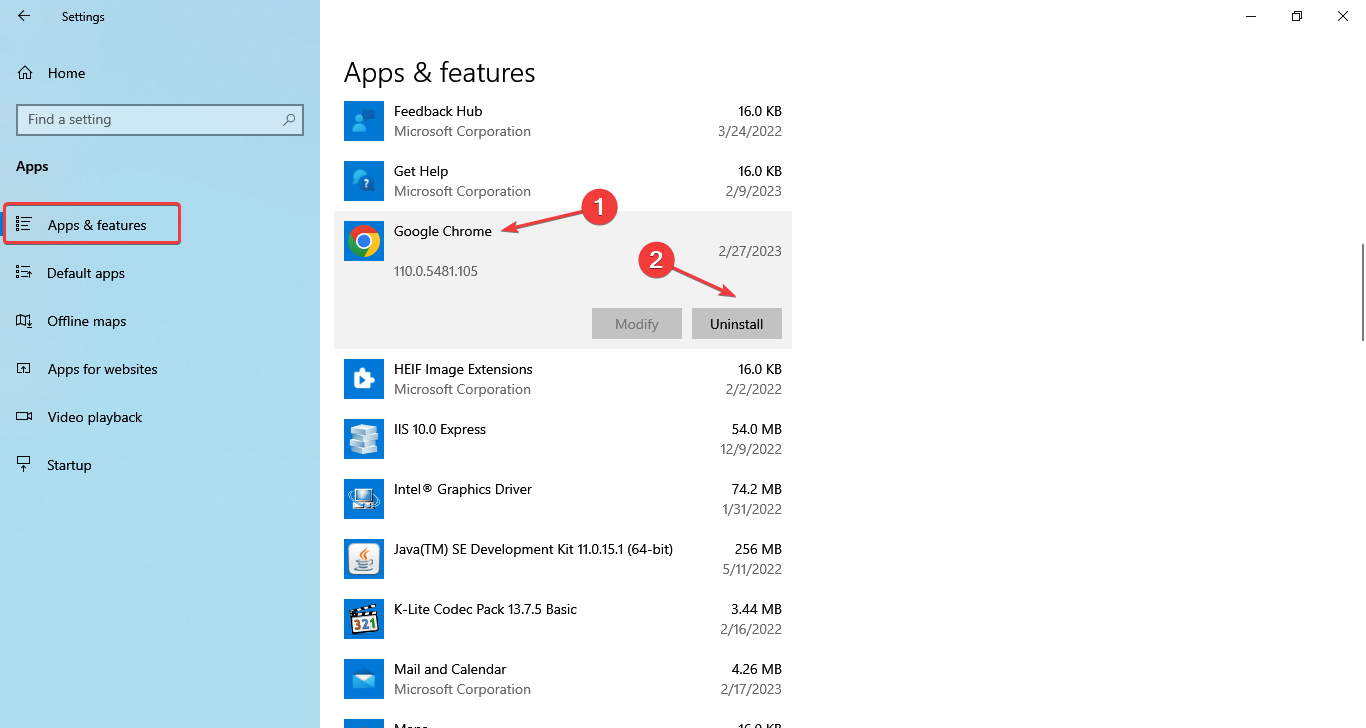Select the Feedback Hub icon
Screen dimensions: 1366x728
click(x=363, y=121)
